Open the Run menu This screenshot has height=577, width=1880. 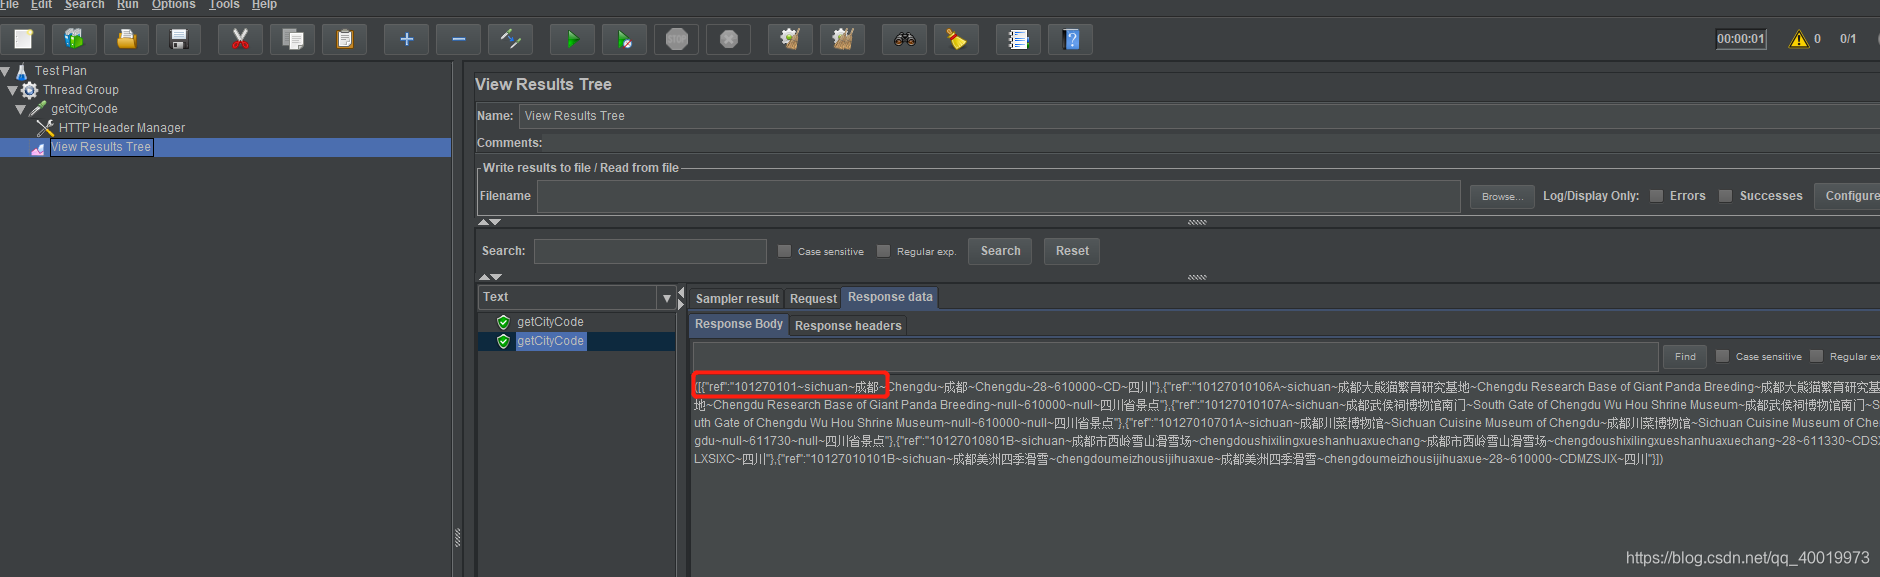pos(128,5)
